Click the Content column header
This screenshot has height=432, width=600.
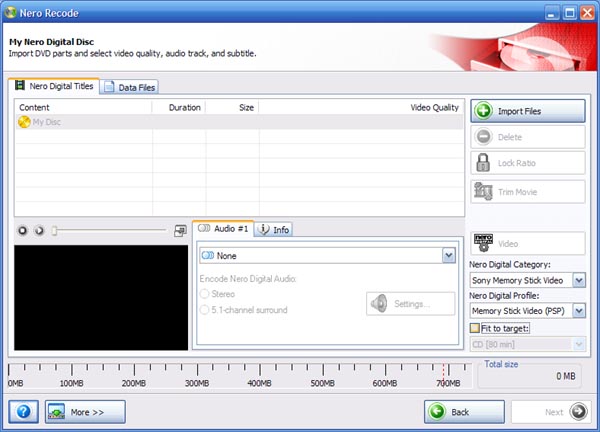point(84,108)
